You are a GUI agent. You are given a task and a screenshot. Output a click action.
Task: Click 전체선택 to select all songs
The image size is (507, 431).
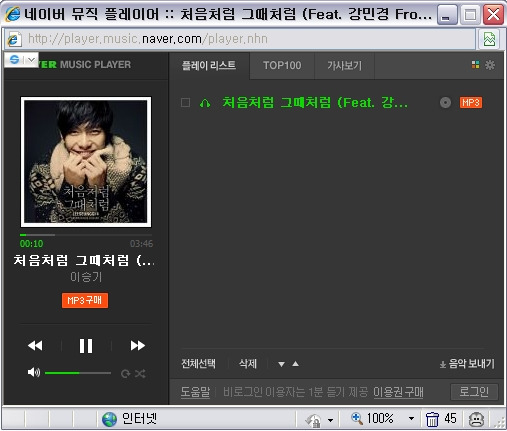pos(198,364)
